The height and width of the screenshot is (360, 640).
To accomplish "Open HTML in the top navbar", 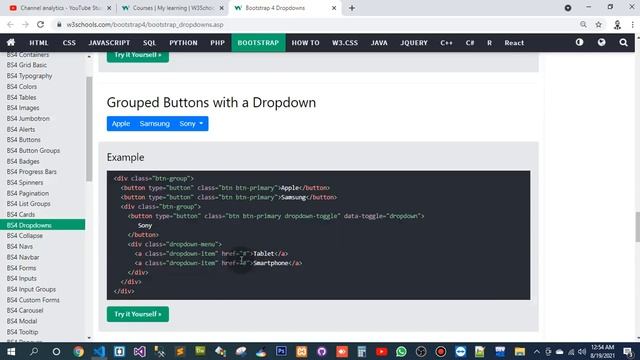I will click(38, 42).
